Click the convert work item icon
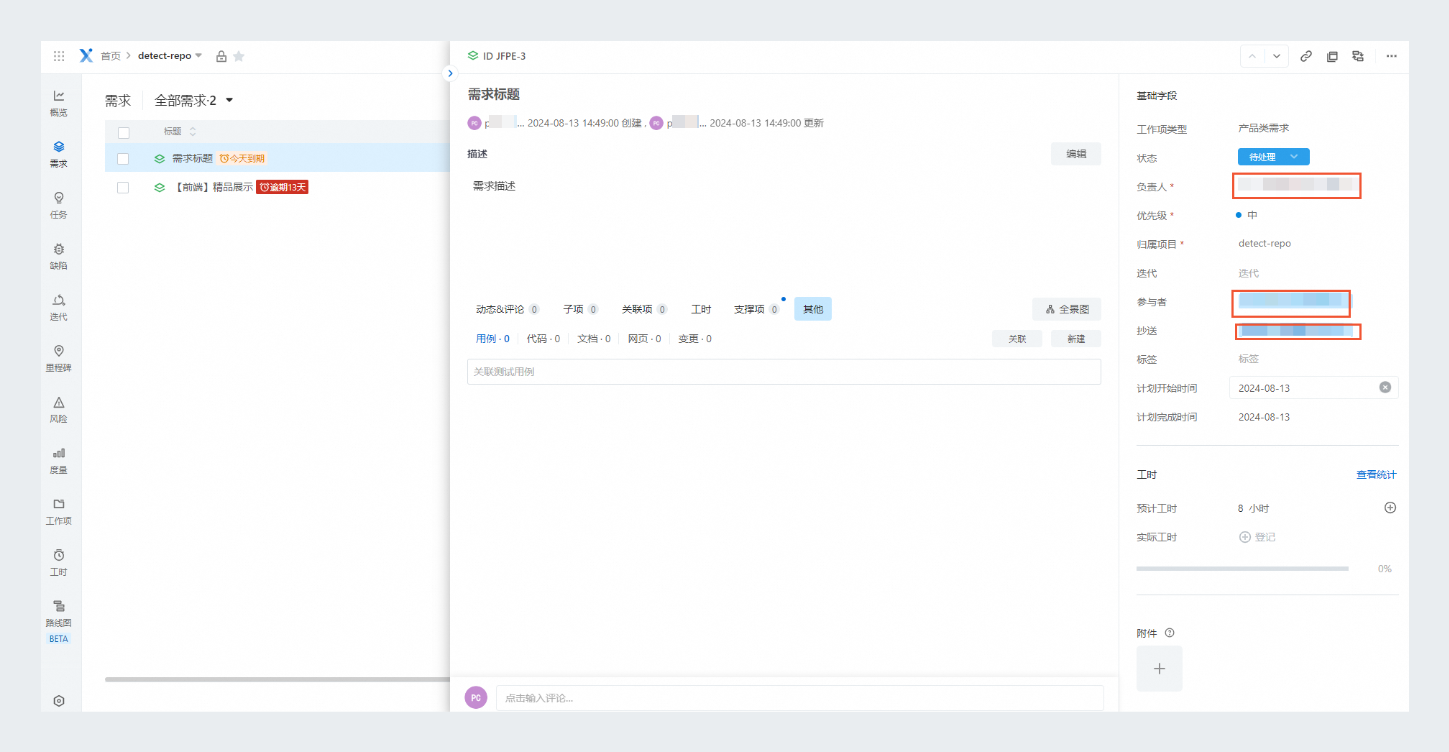This screenshot has width=1449, height=752. tap(1358, 56)
